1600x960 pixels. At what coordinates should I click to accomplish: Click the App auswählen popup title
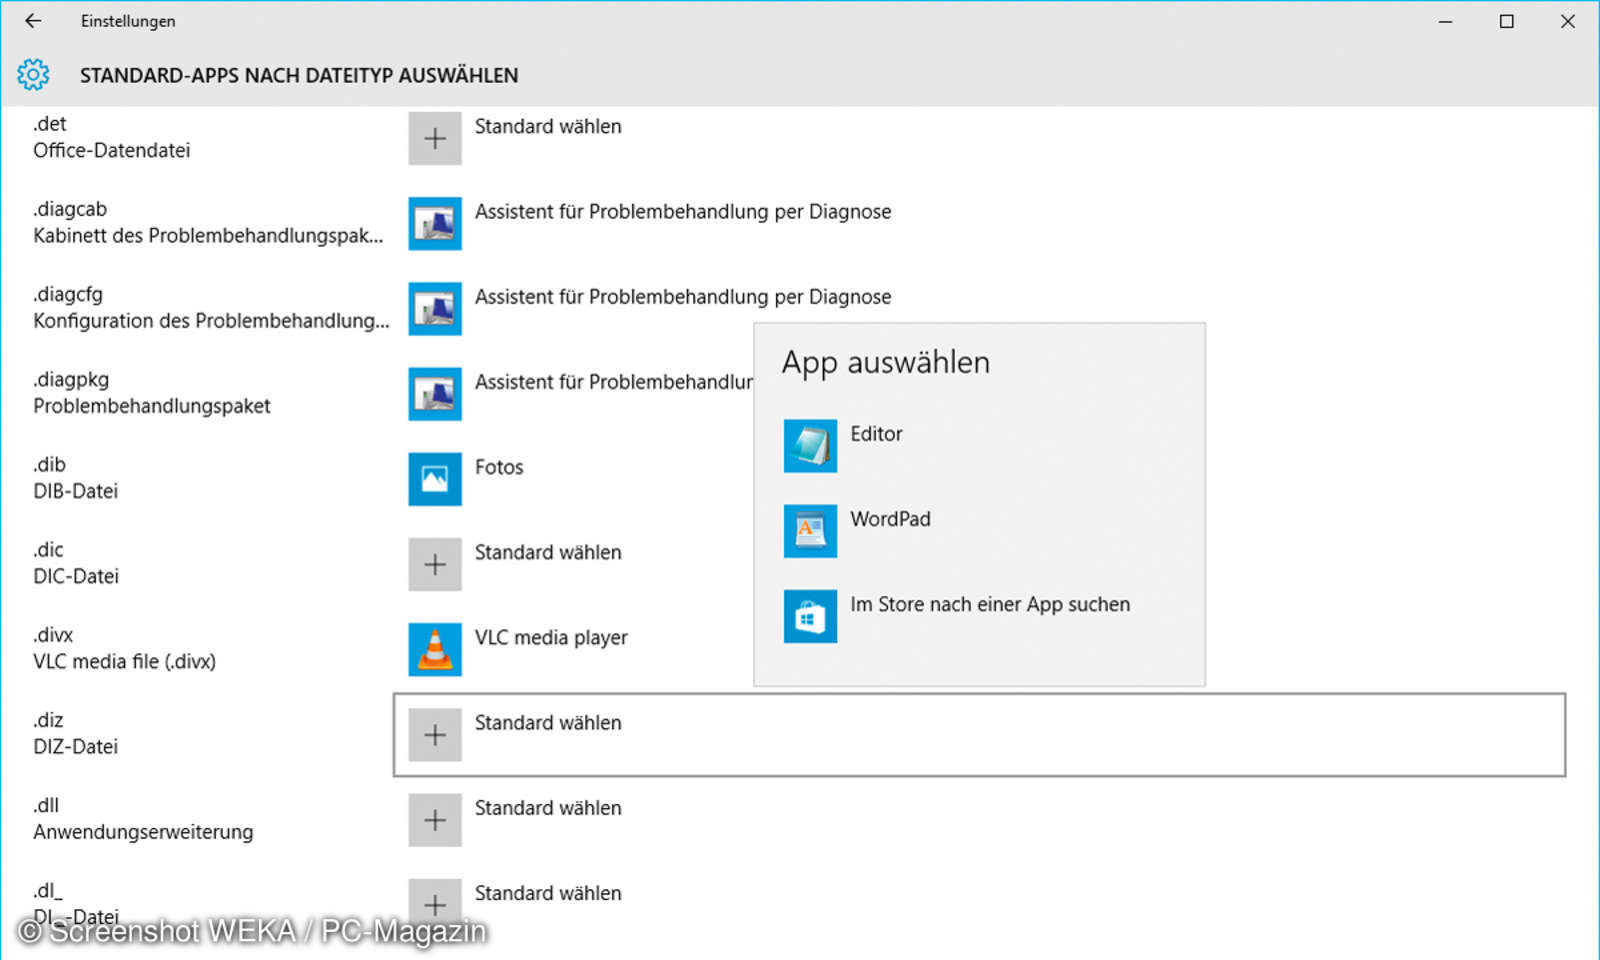(x=886, y=362)
